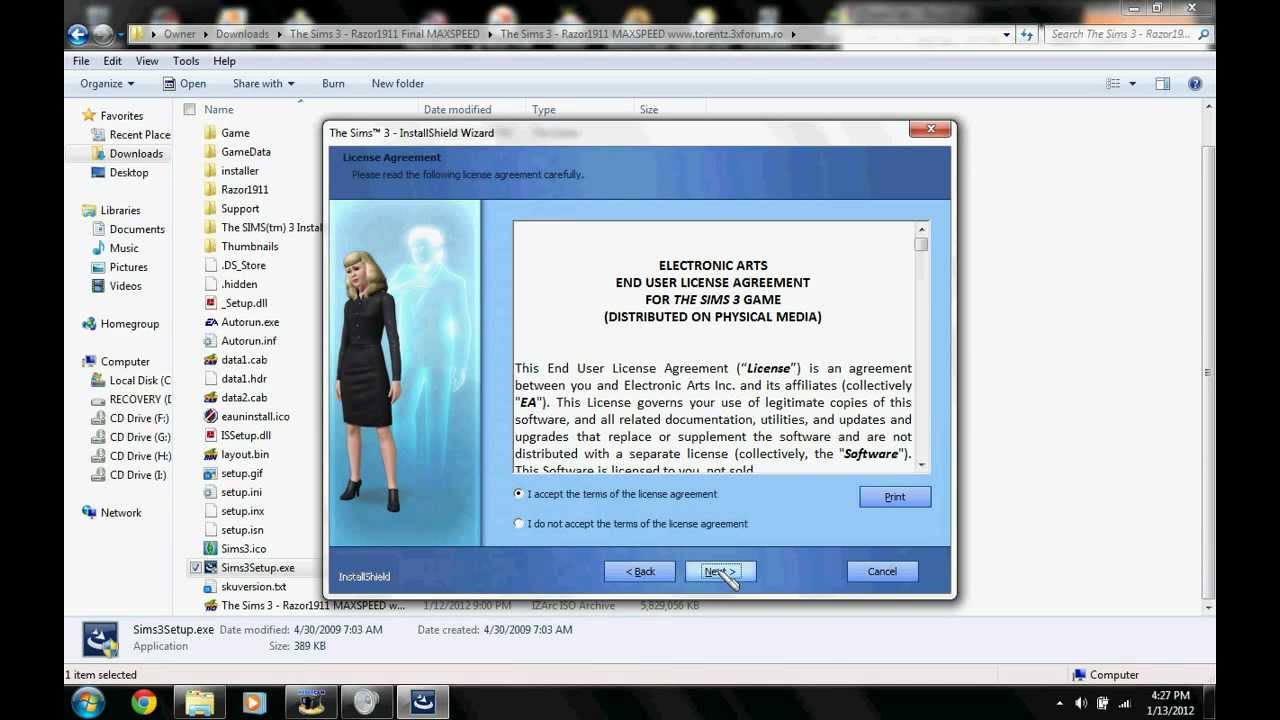1280x720 pixels.
Task: Click the license text scrollbar thumb
Action: [921, 244]
